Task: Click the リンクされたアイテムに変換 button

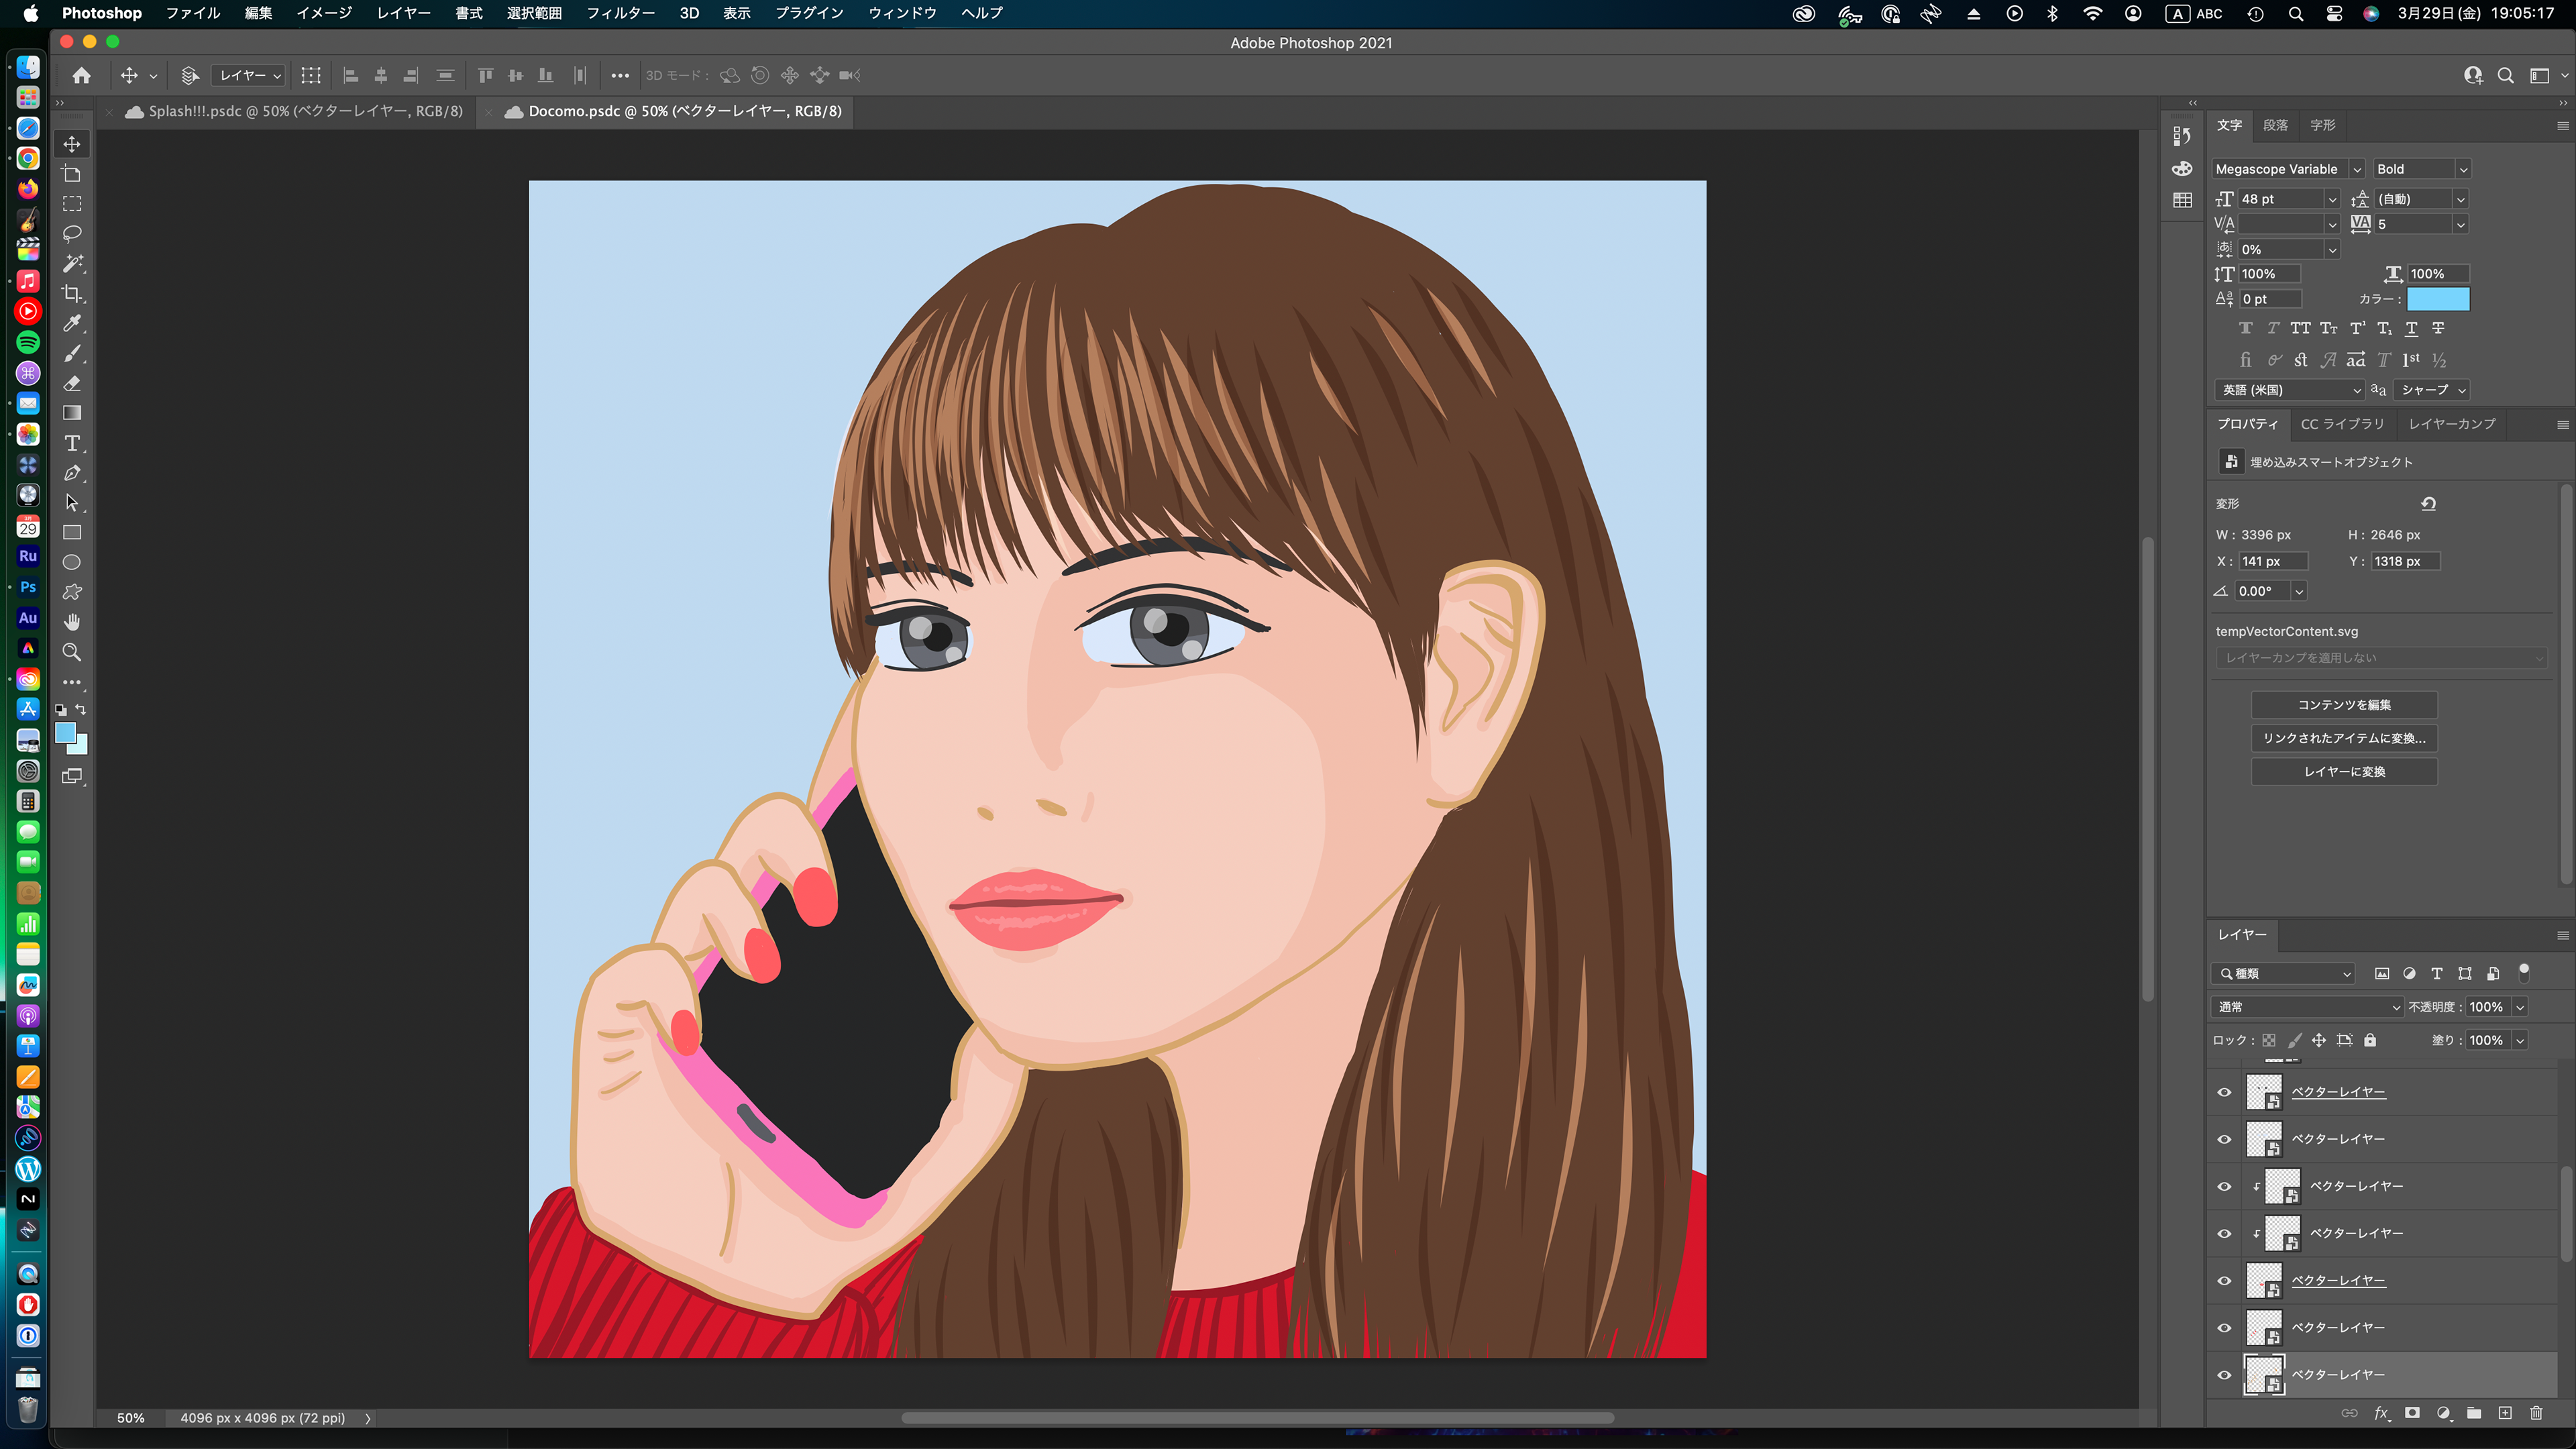Action: (x=2344, y=738)
